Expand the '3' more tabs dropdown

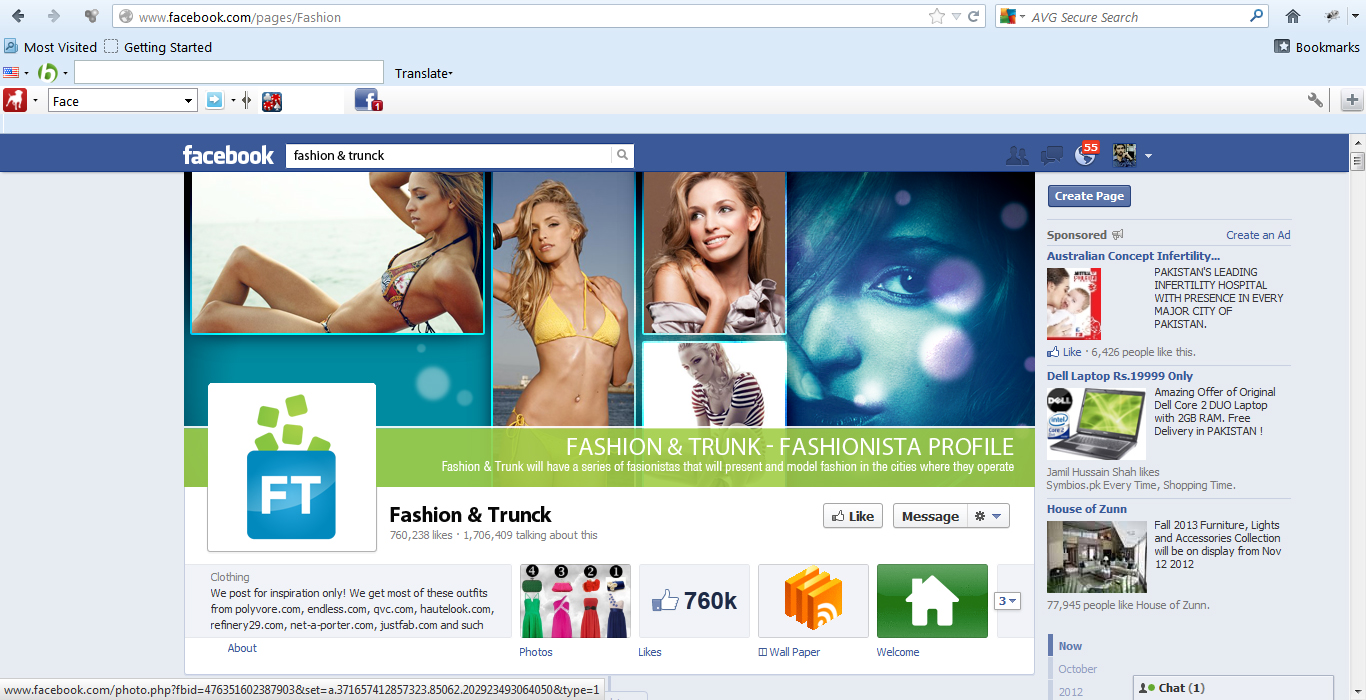pyautogui.click(x=1007, y=601)
